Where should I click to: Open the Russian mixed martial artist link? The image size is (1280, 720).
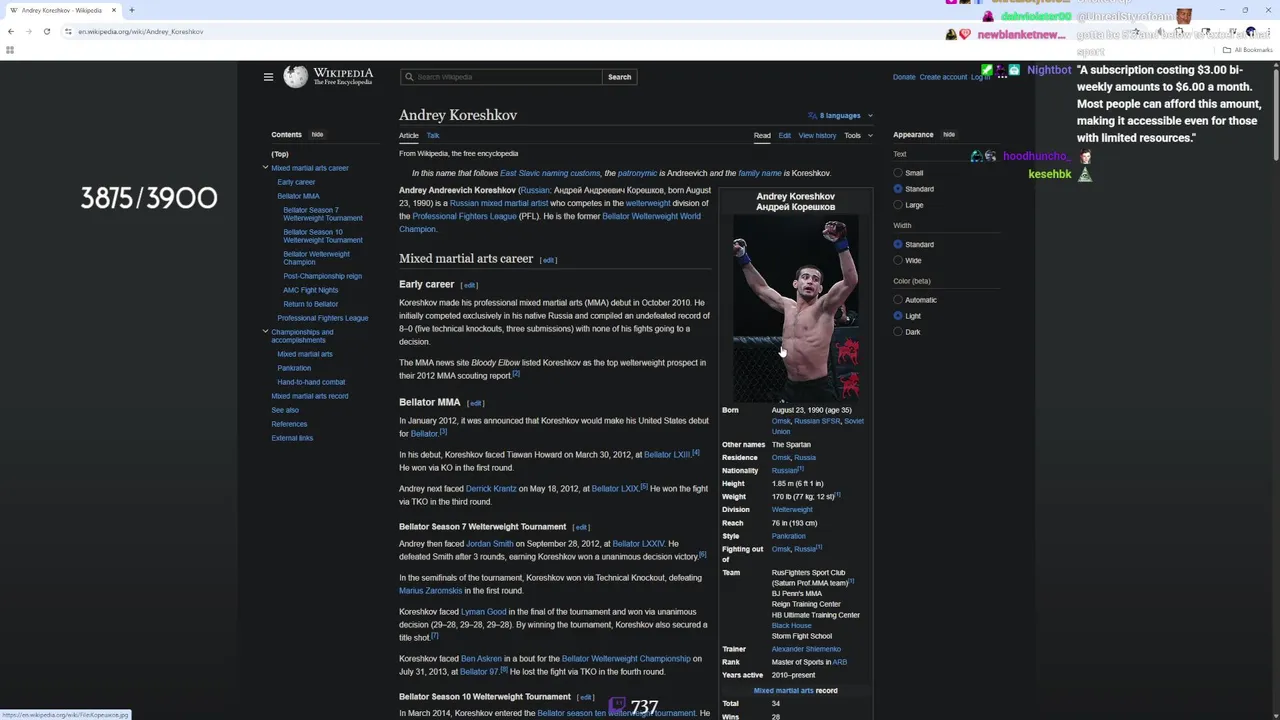click(499, 203)
